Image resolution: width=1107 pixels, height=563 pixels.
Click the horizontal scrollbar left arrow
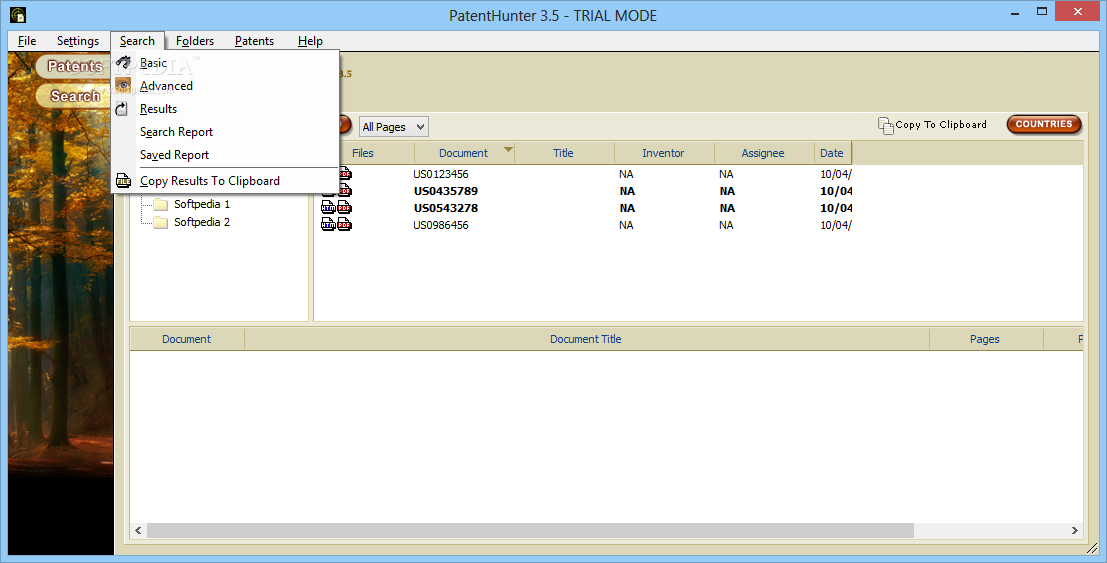(x=138, y=531)
